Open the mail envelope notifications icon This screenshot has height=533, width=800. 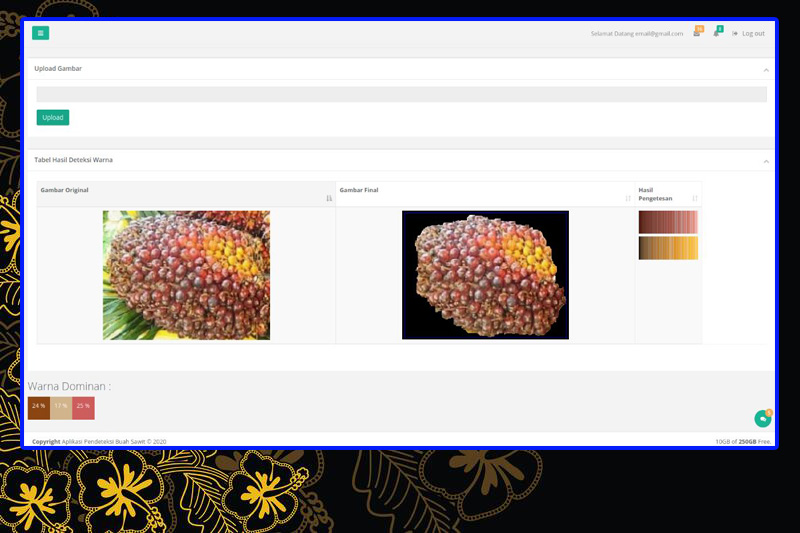tap(697, 33)
